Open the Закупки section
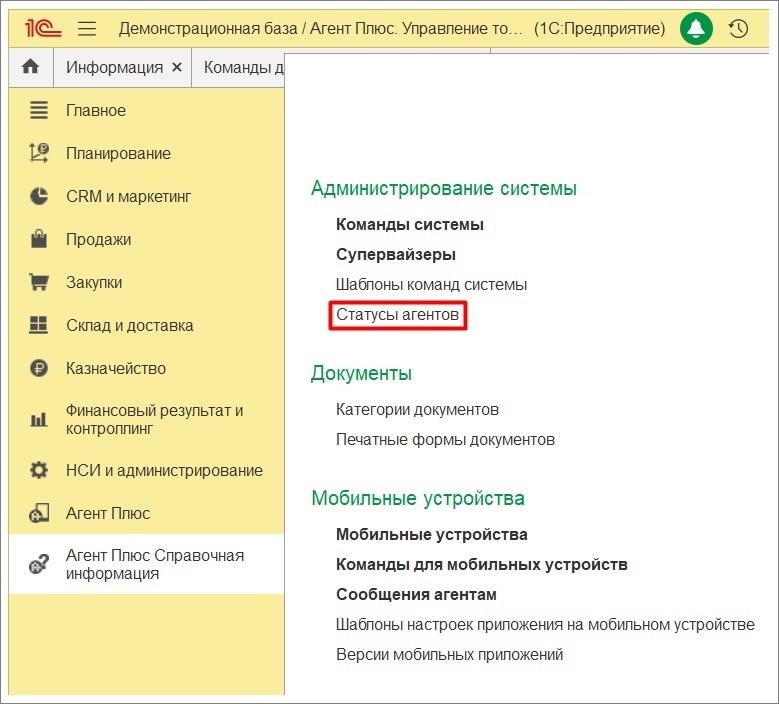Viewport: 779px width, 704px height. (94, 282)
